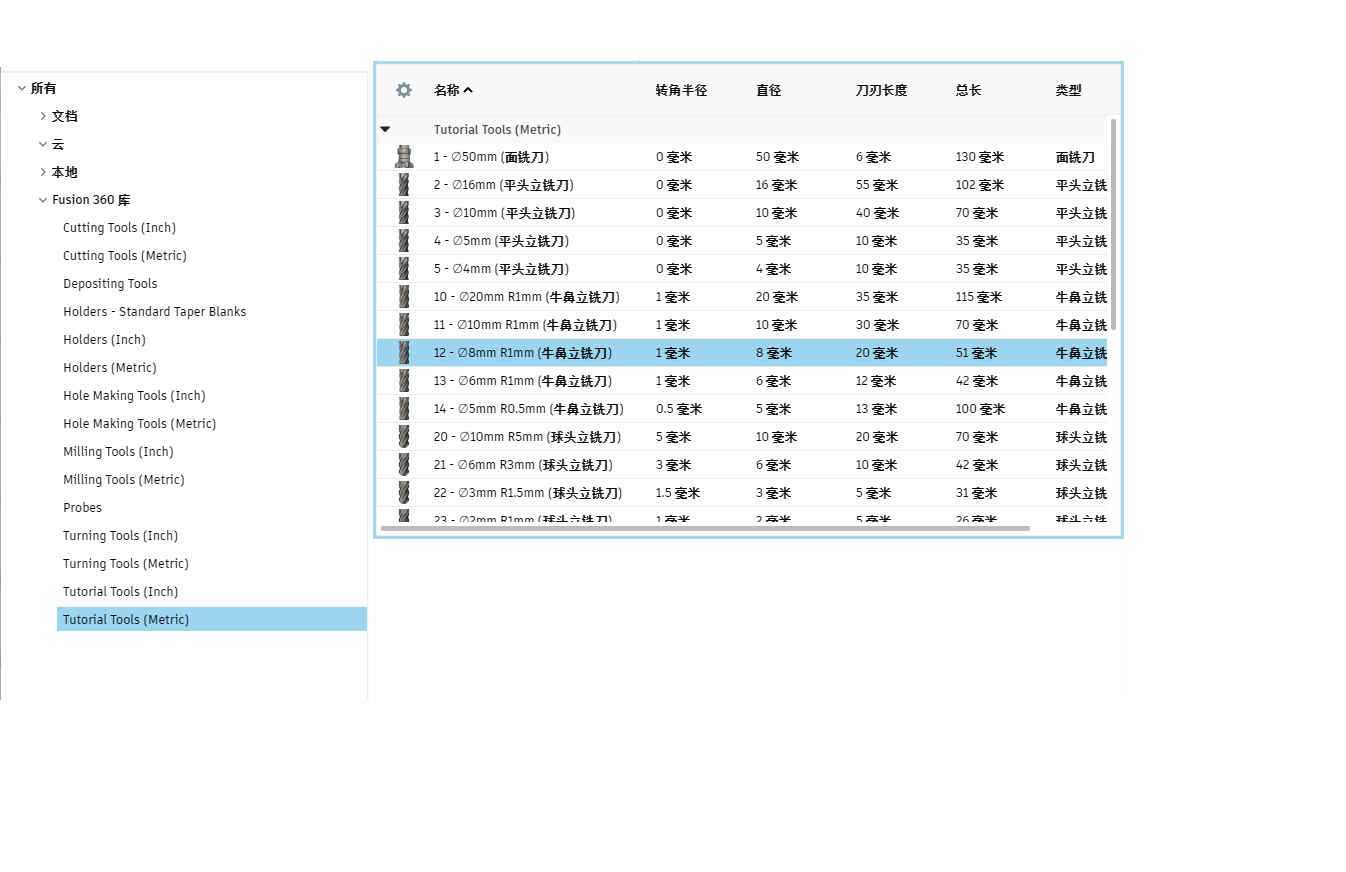This screenshot has width=1346, height=872.
Task: Select the Depositing Tools library
Action: (110, 284)
